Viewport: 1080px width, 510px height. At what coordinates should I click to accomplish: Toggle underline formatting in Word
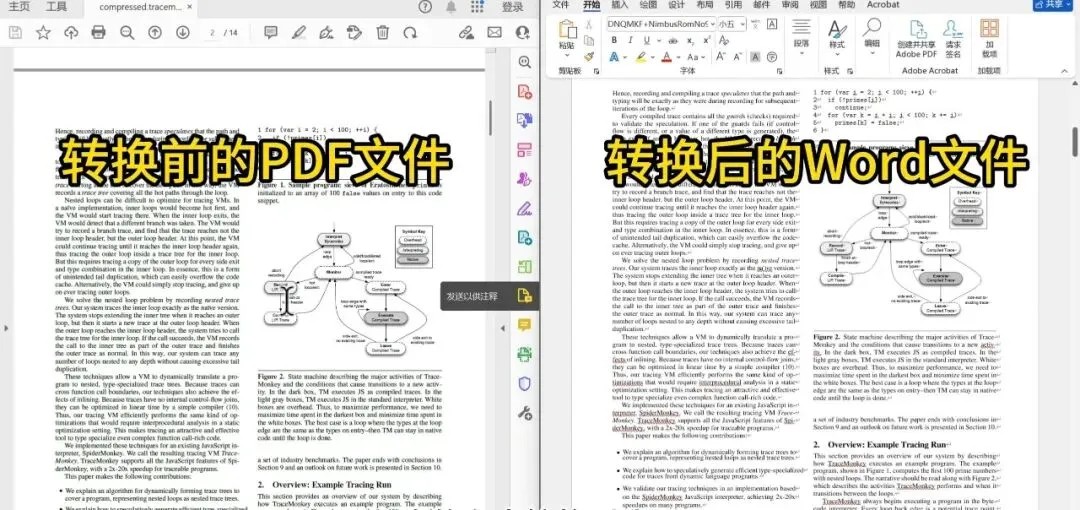(x=646, y=41)
